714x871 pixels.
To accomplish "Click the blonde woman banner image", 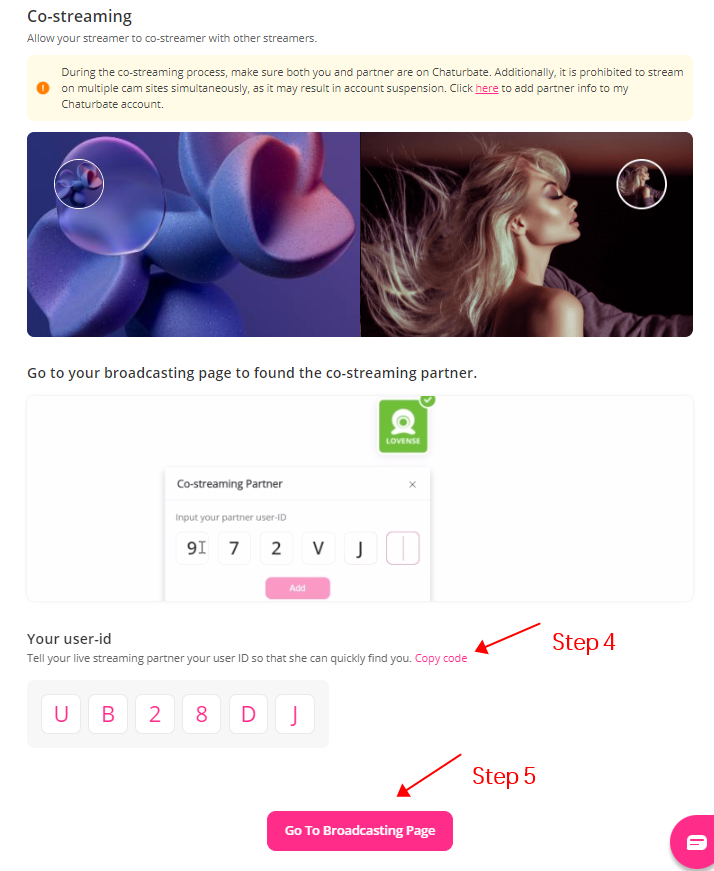I will click(526, 234).
